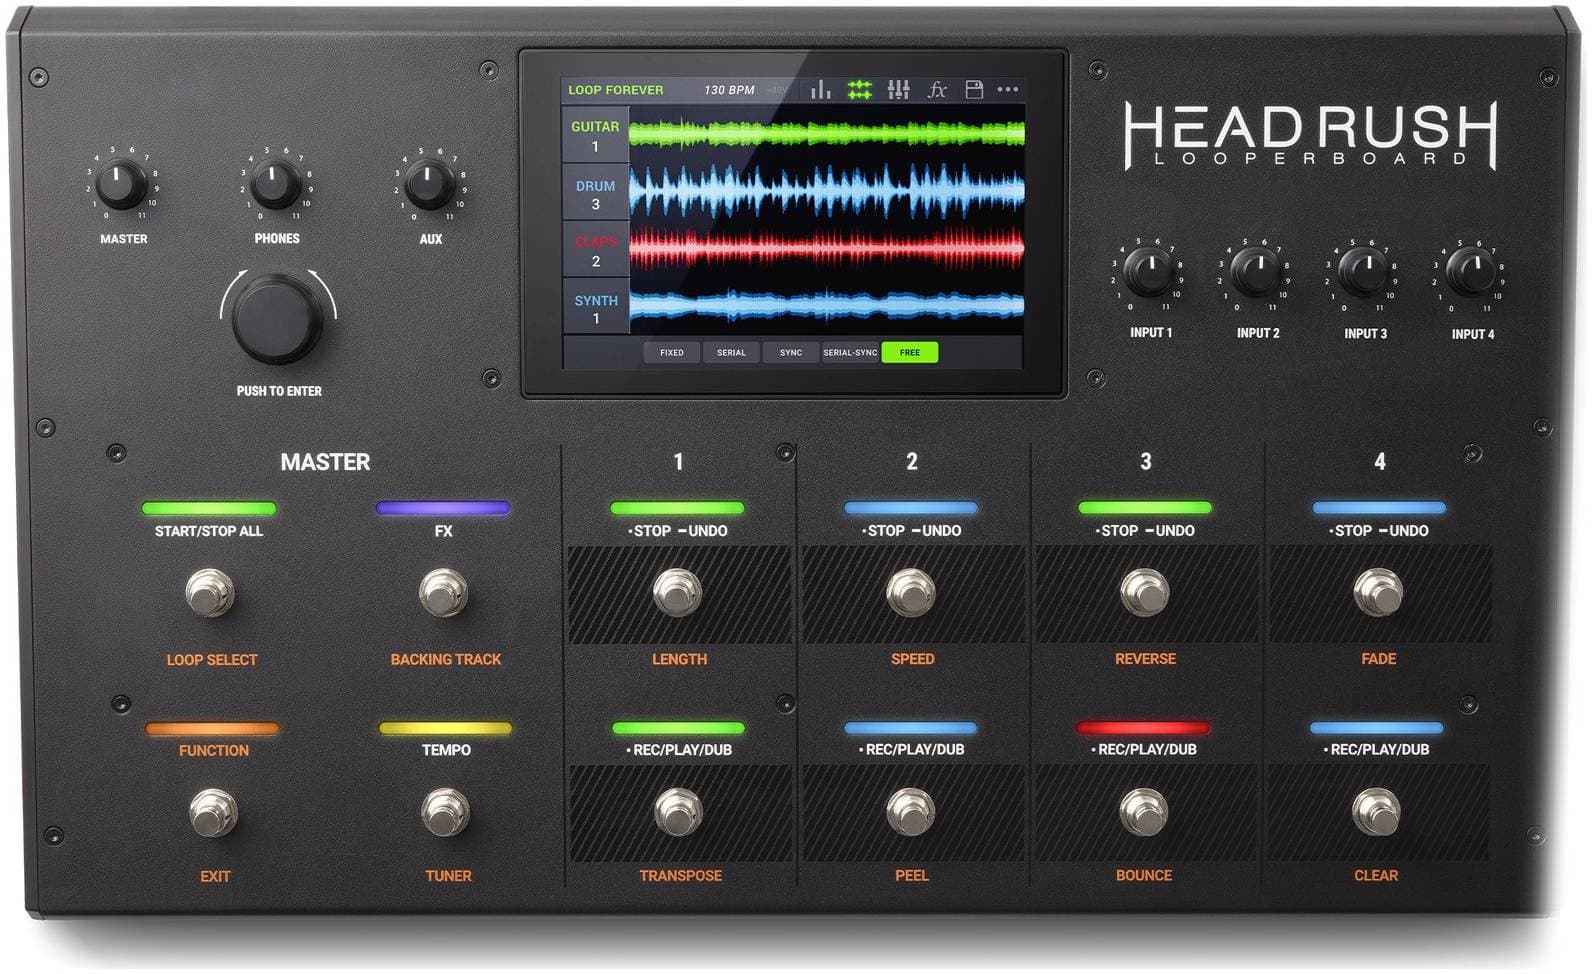Select the SYNC track mode

791,353
